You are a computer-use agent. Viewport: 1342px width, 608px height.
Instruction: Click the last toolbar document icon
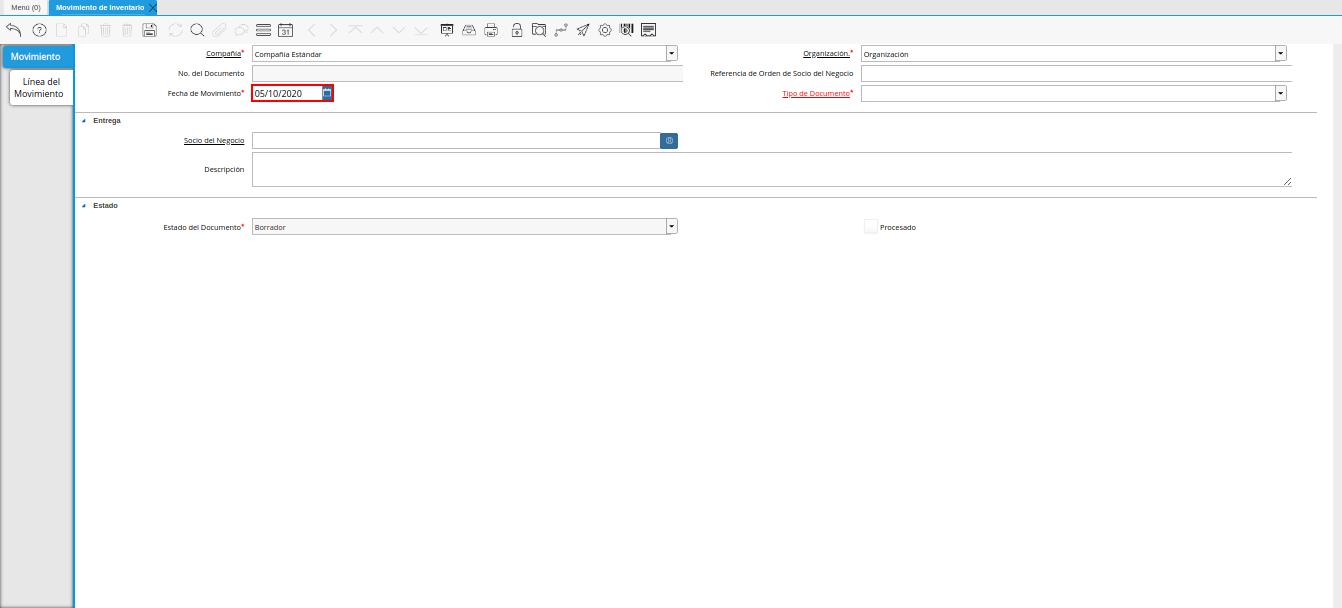coord(649,30)
